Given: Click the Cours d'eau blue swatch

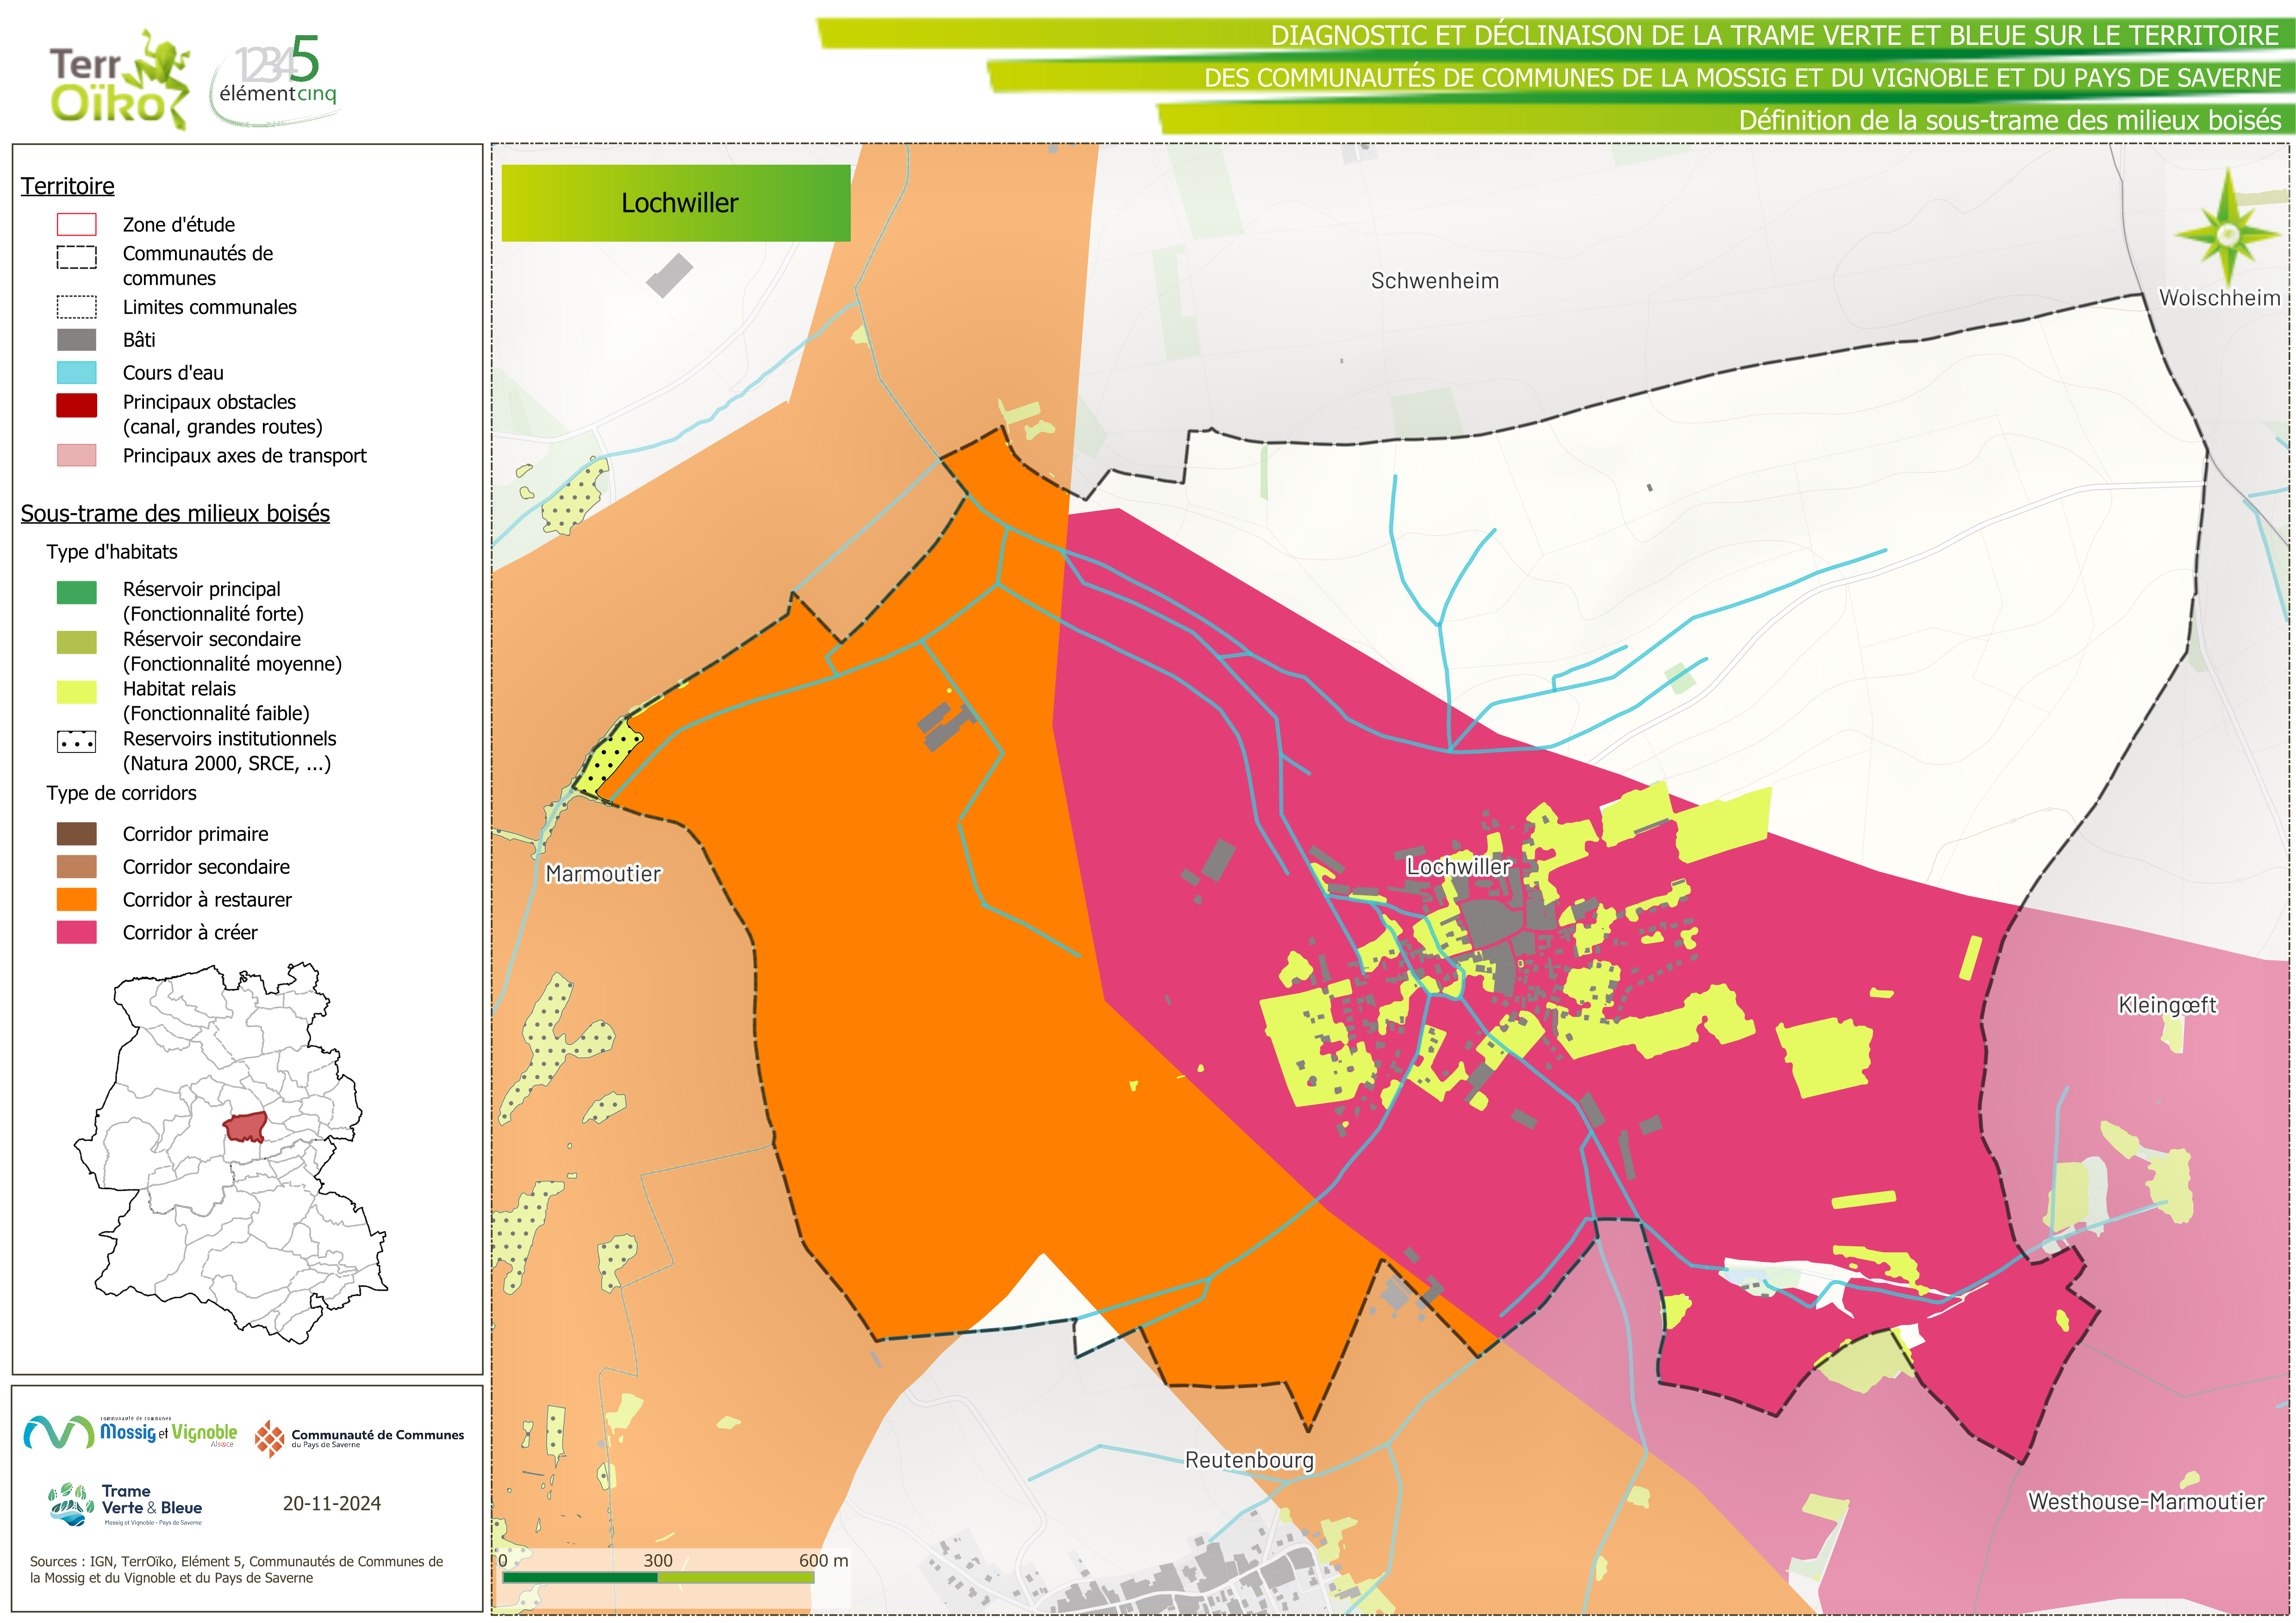Looking at the screenshot, I should 77,373.
